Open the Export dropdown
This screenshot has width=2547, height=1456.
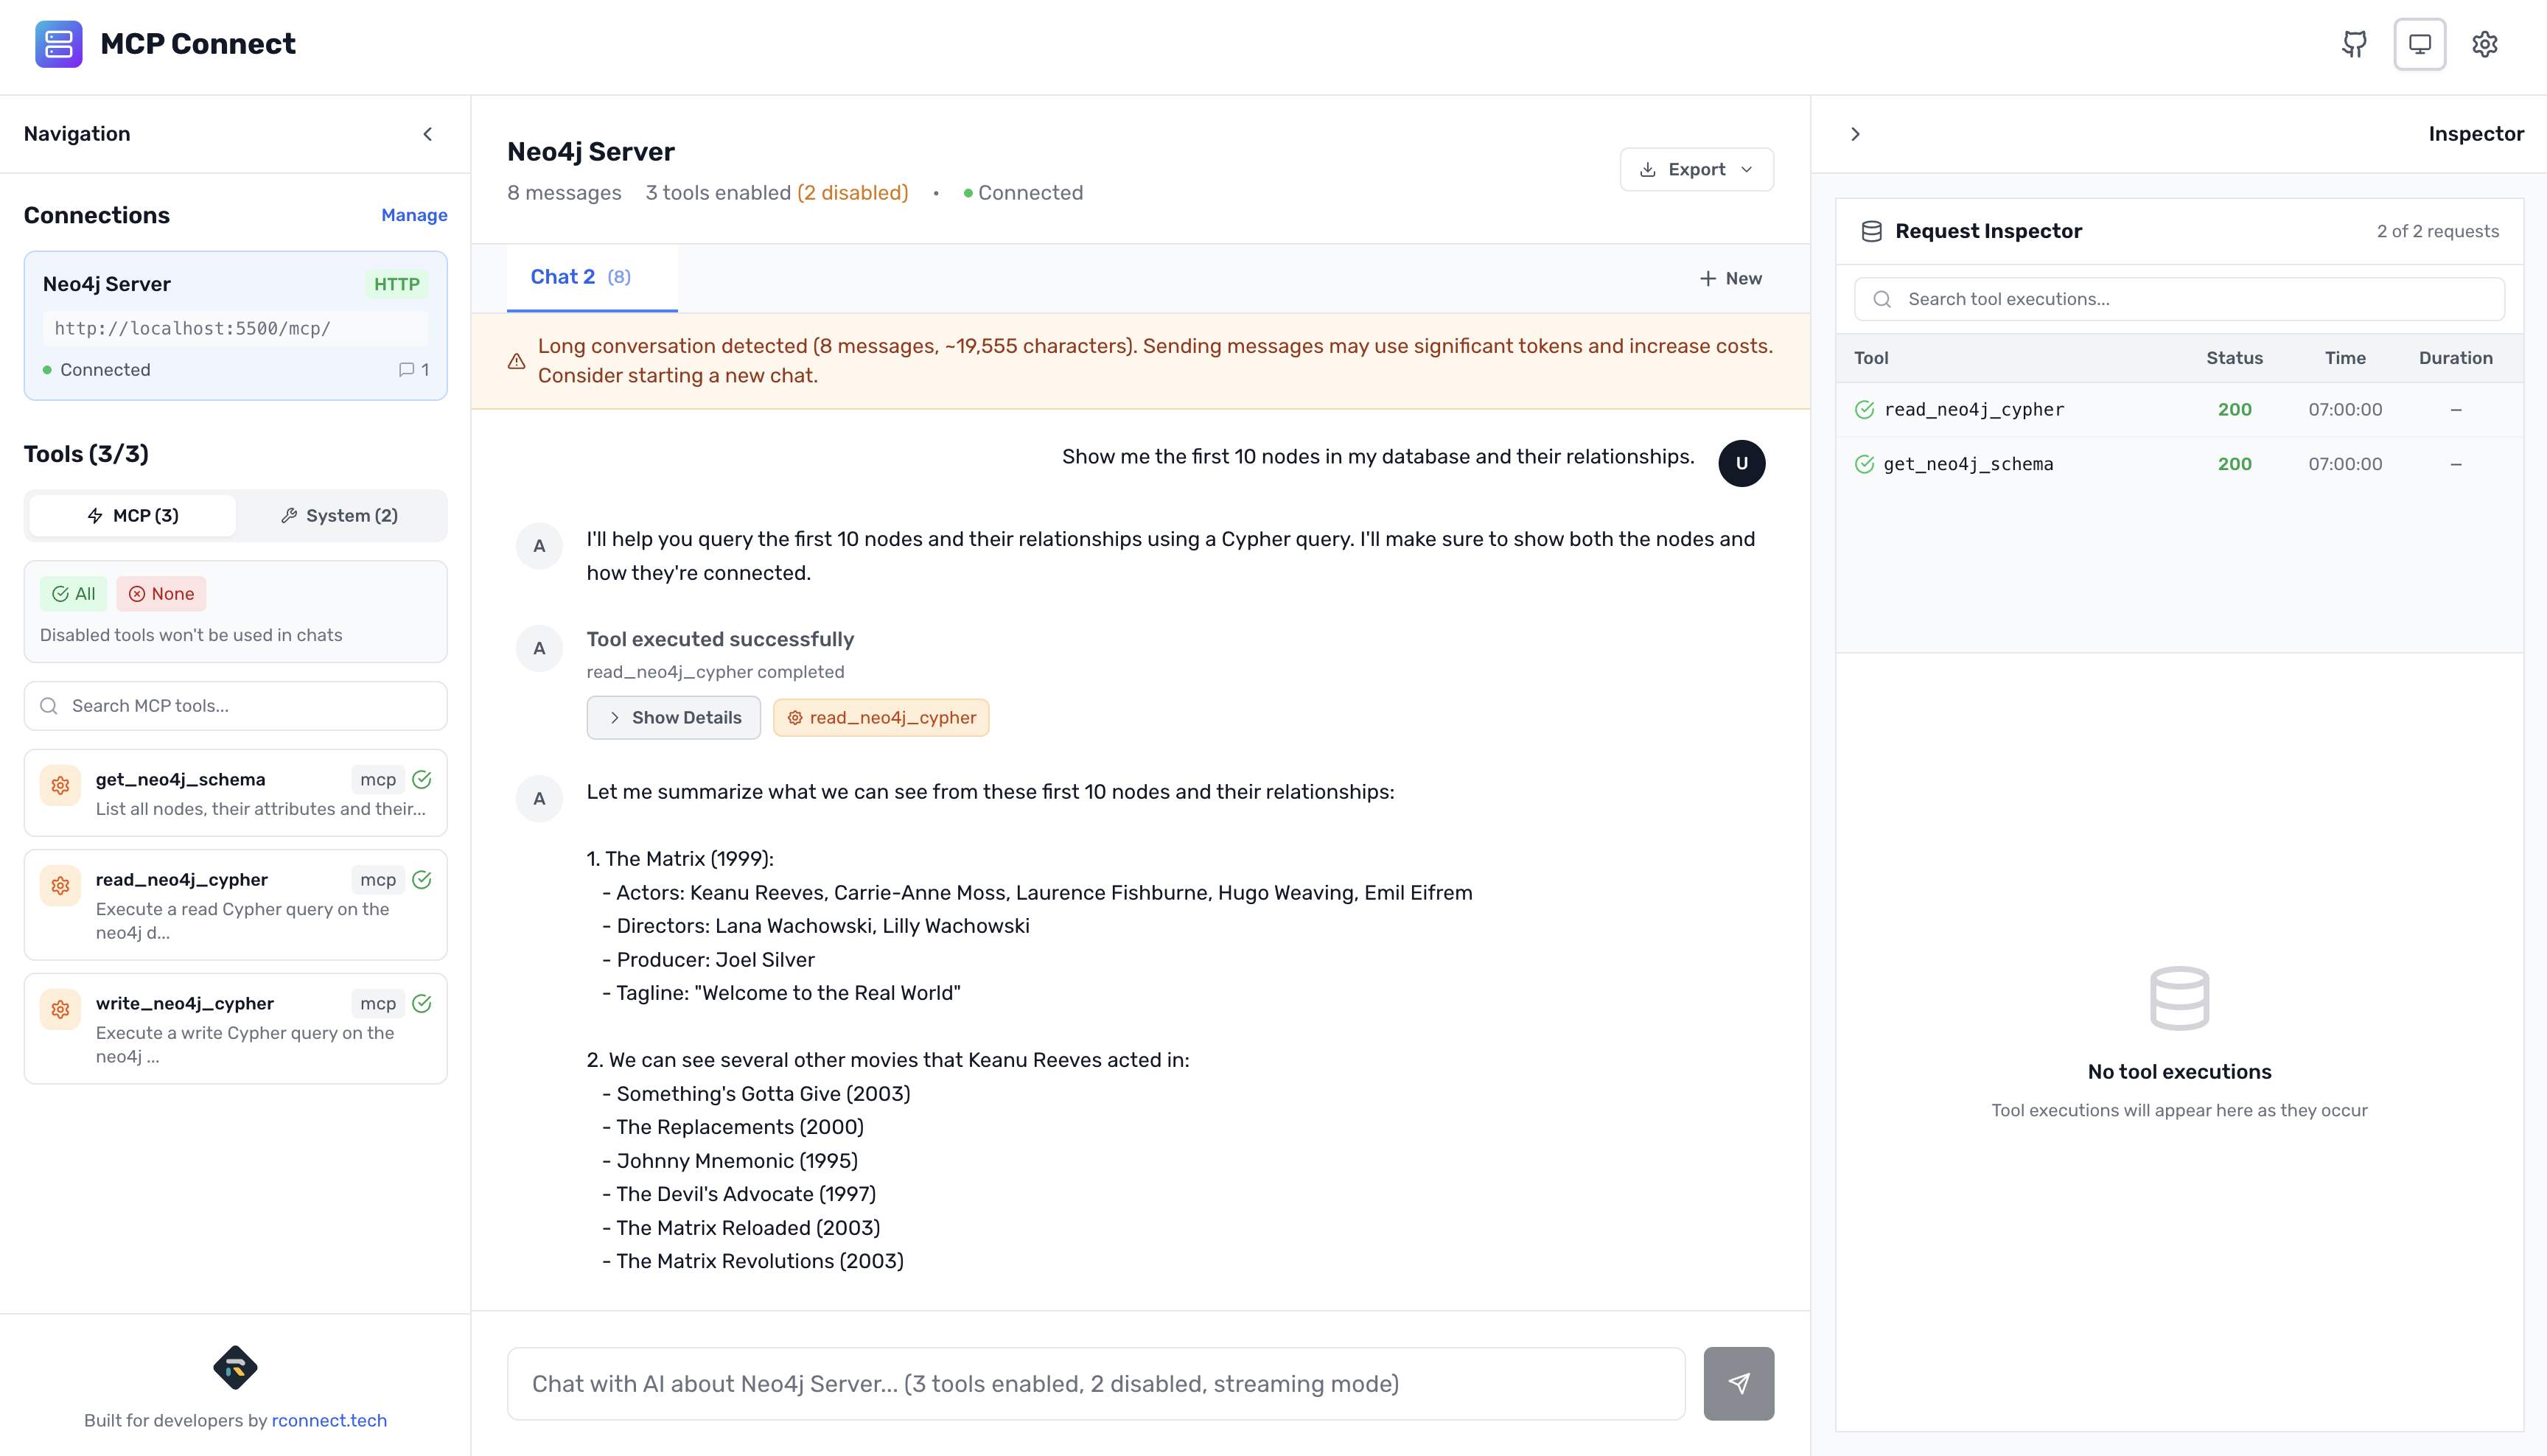click(x=1696, y=169)
